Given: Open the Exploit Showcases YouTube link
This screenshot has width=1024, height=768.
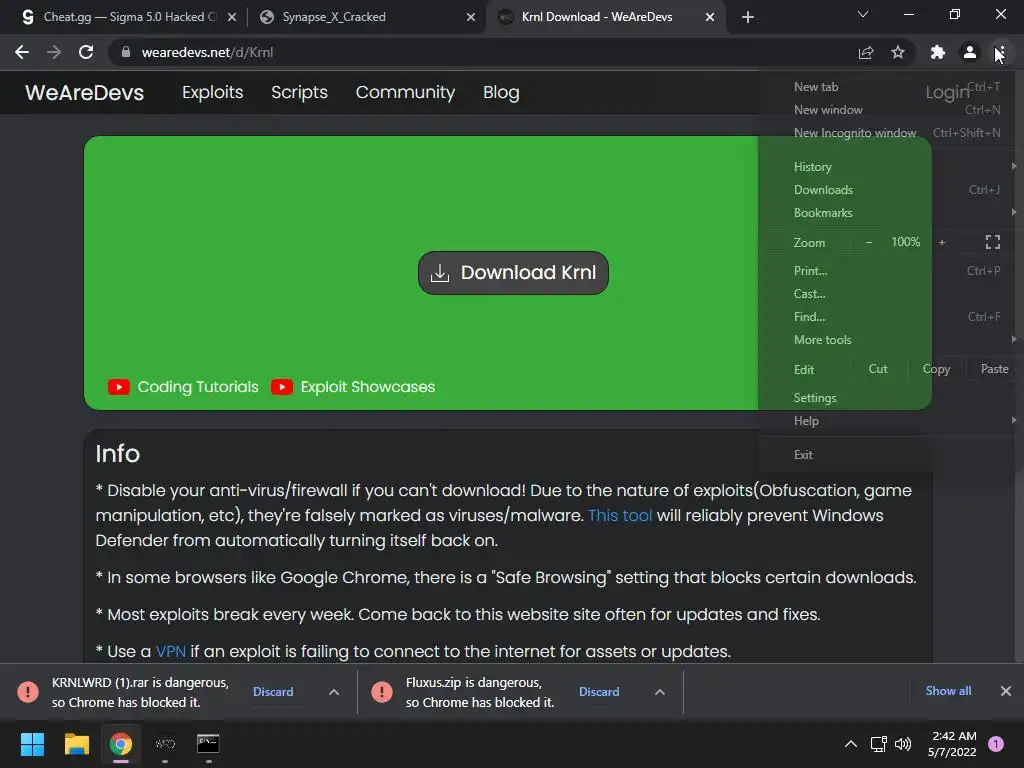Looking at the screenshot, I should click(353, 387).
